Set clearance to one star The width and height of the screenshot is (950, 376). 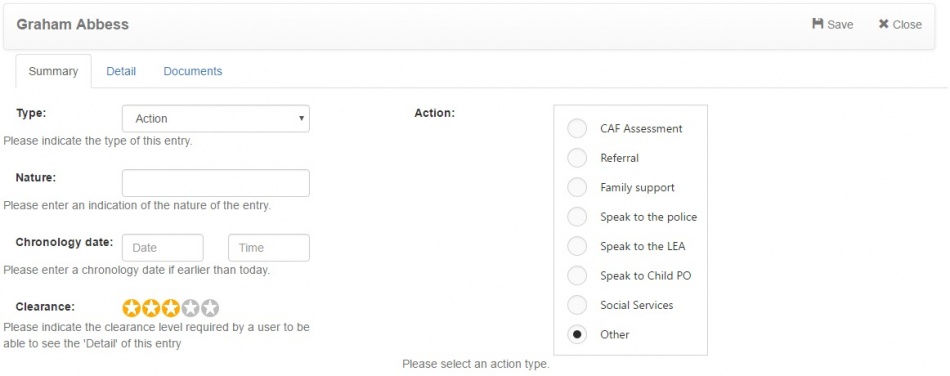[131, 308]
